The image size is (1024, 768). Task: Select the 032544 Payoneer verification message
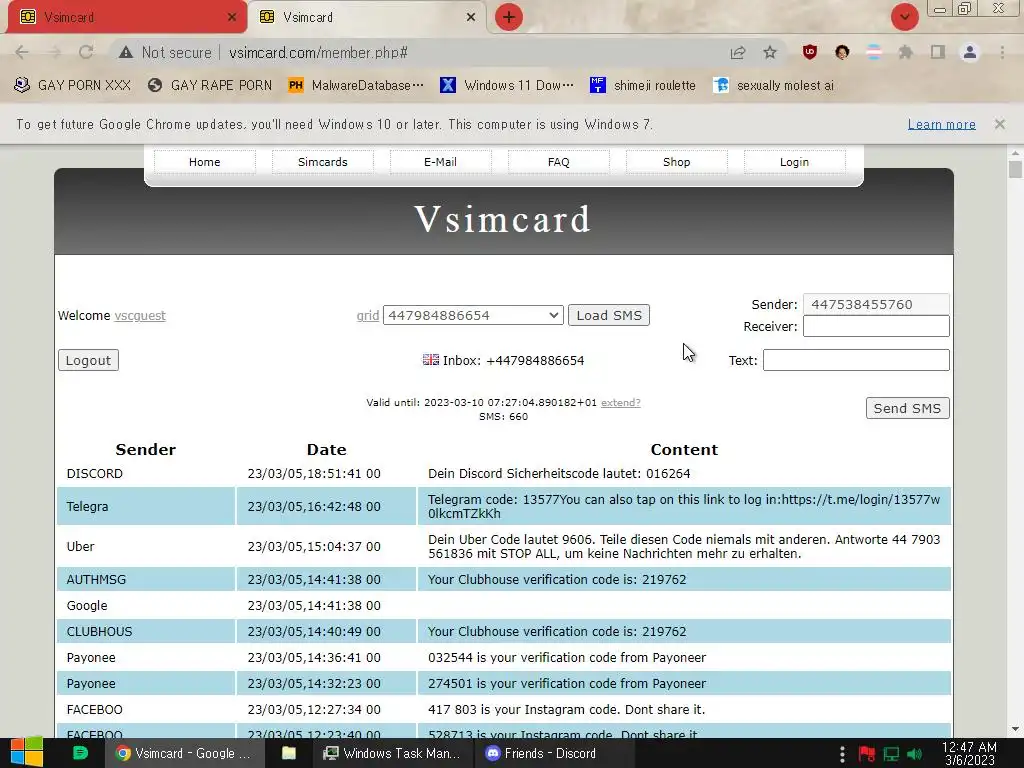click(x=684, y=658)
